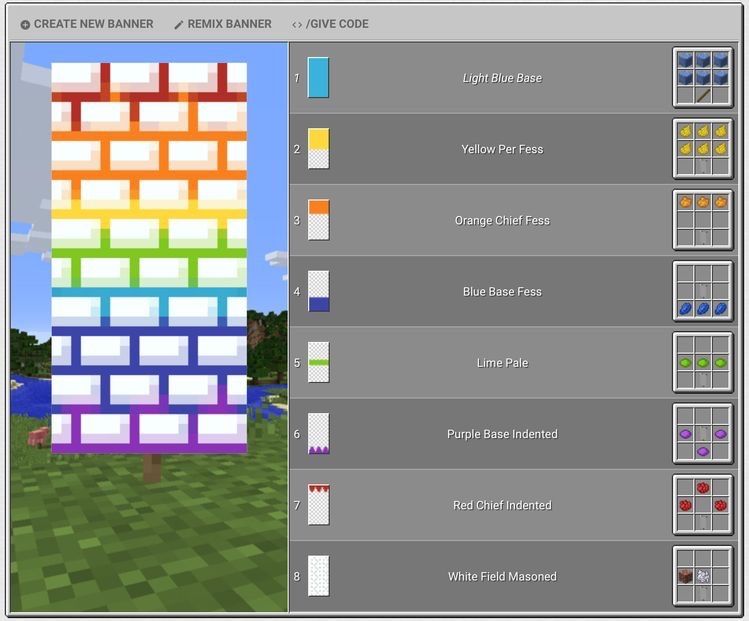The image size is (749, 621).
Task: Click the rainbow brick banner preview
Action: coord(149,258)
